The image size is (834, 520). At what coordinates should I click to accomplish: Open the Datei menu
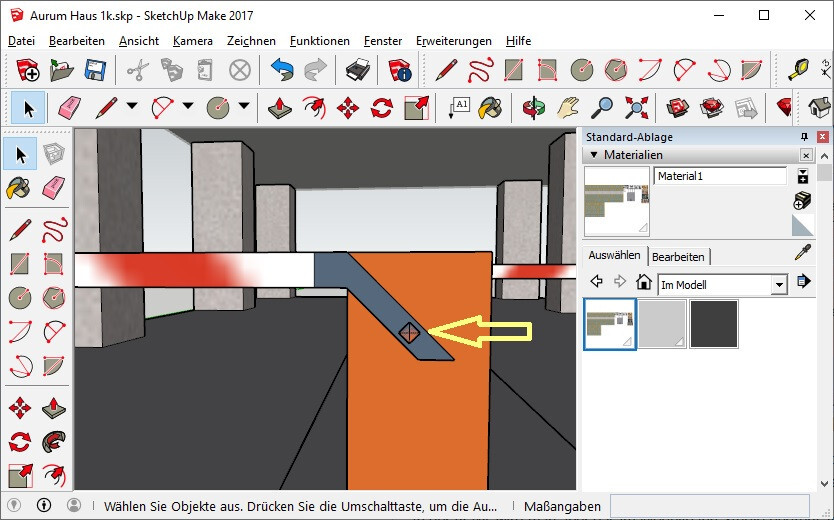[x=21, y=41]
